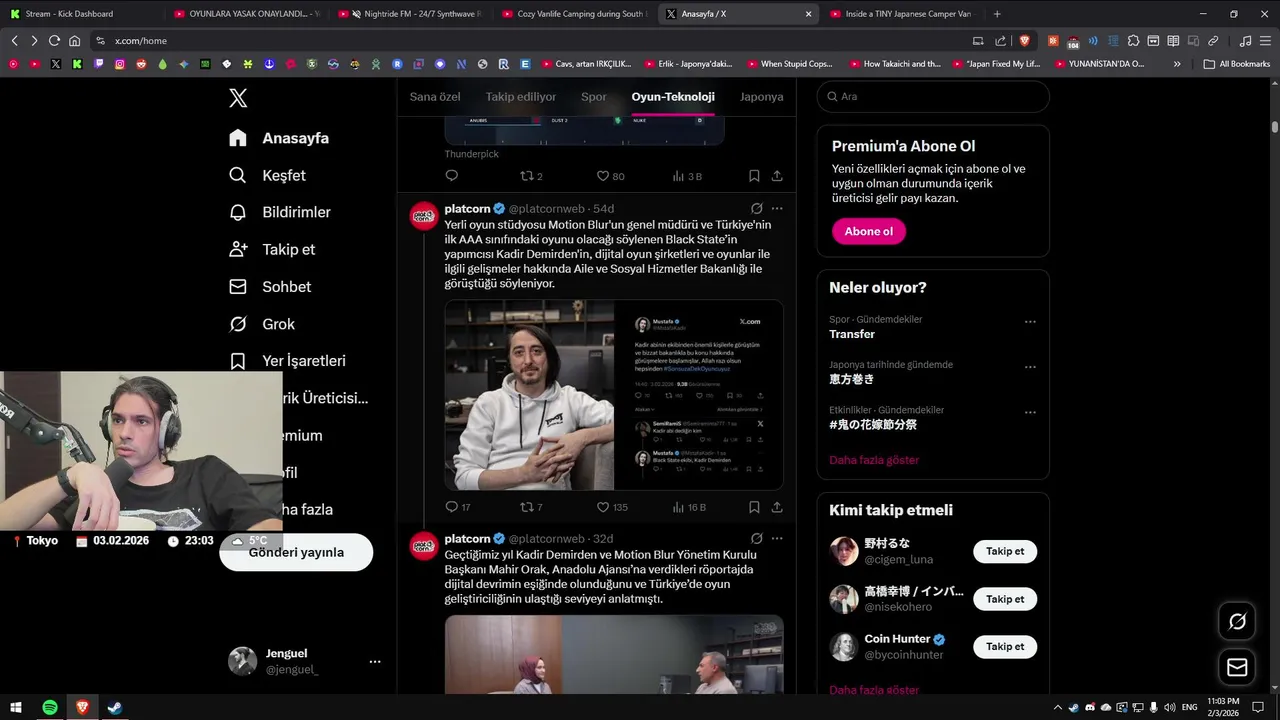Share the Thunderpick post
1280x720 pixels.
click(x=777, y=176)
